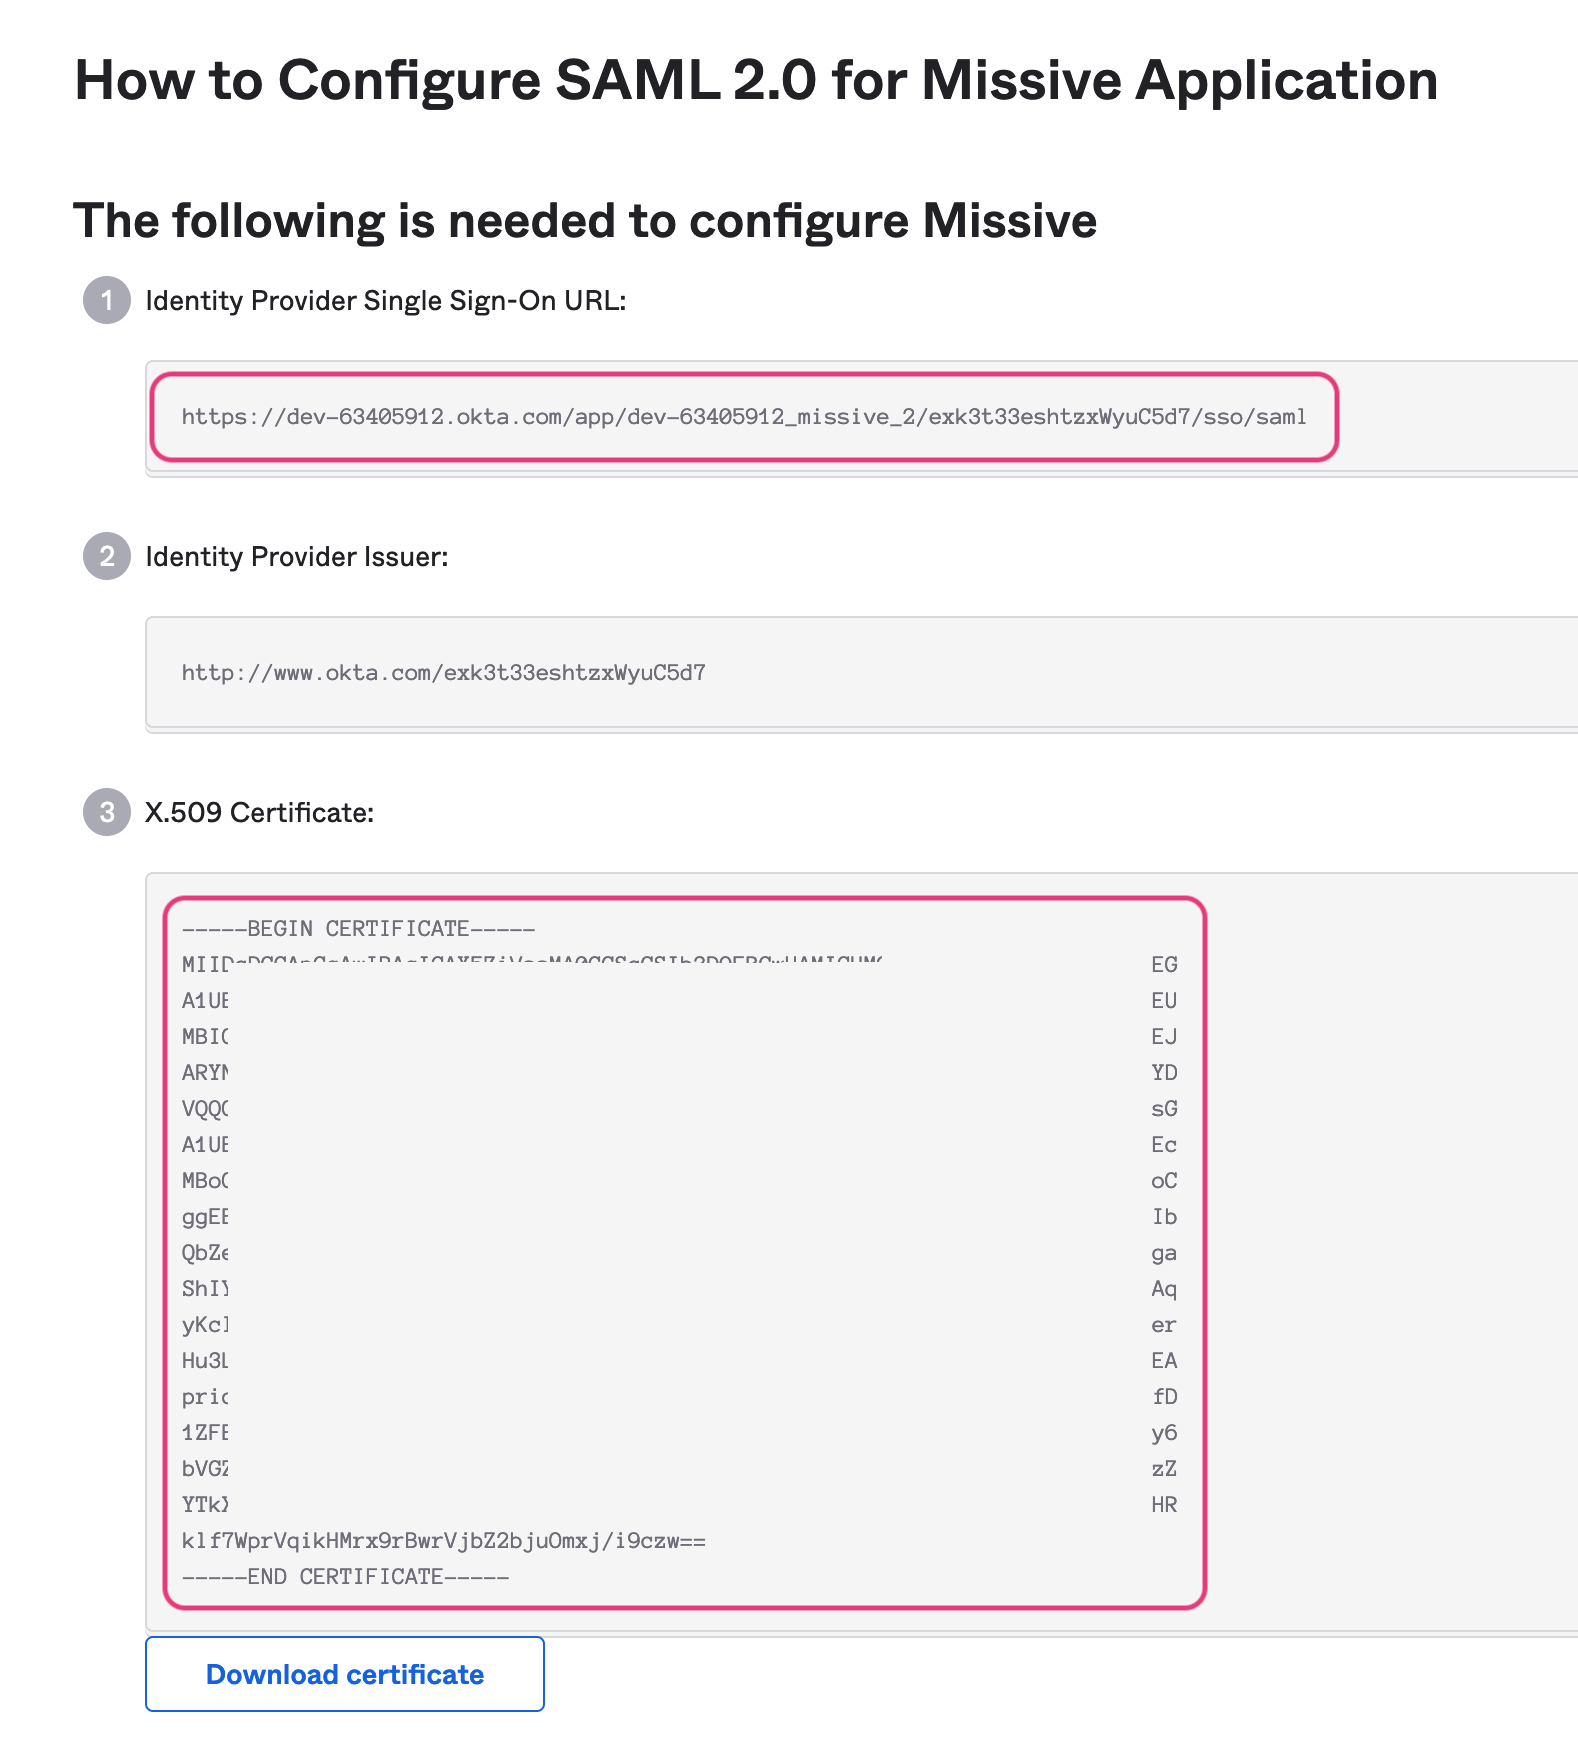Click the certificate line starting with 1ZFE
The image size is (1578, 1742).
(205, 1433)
